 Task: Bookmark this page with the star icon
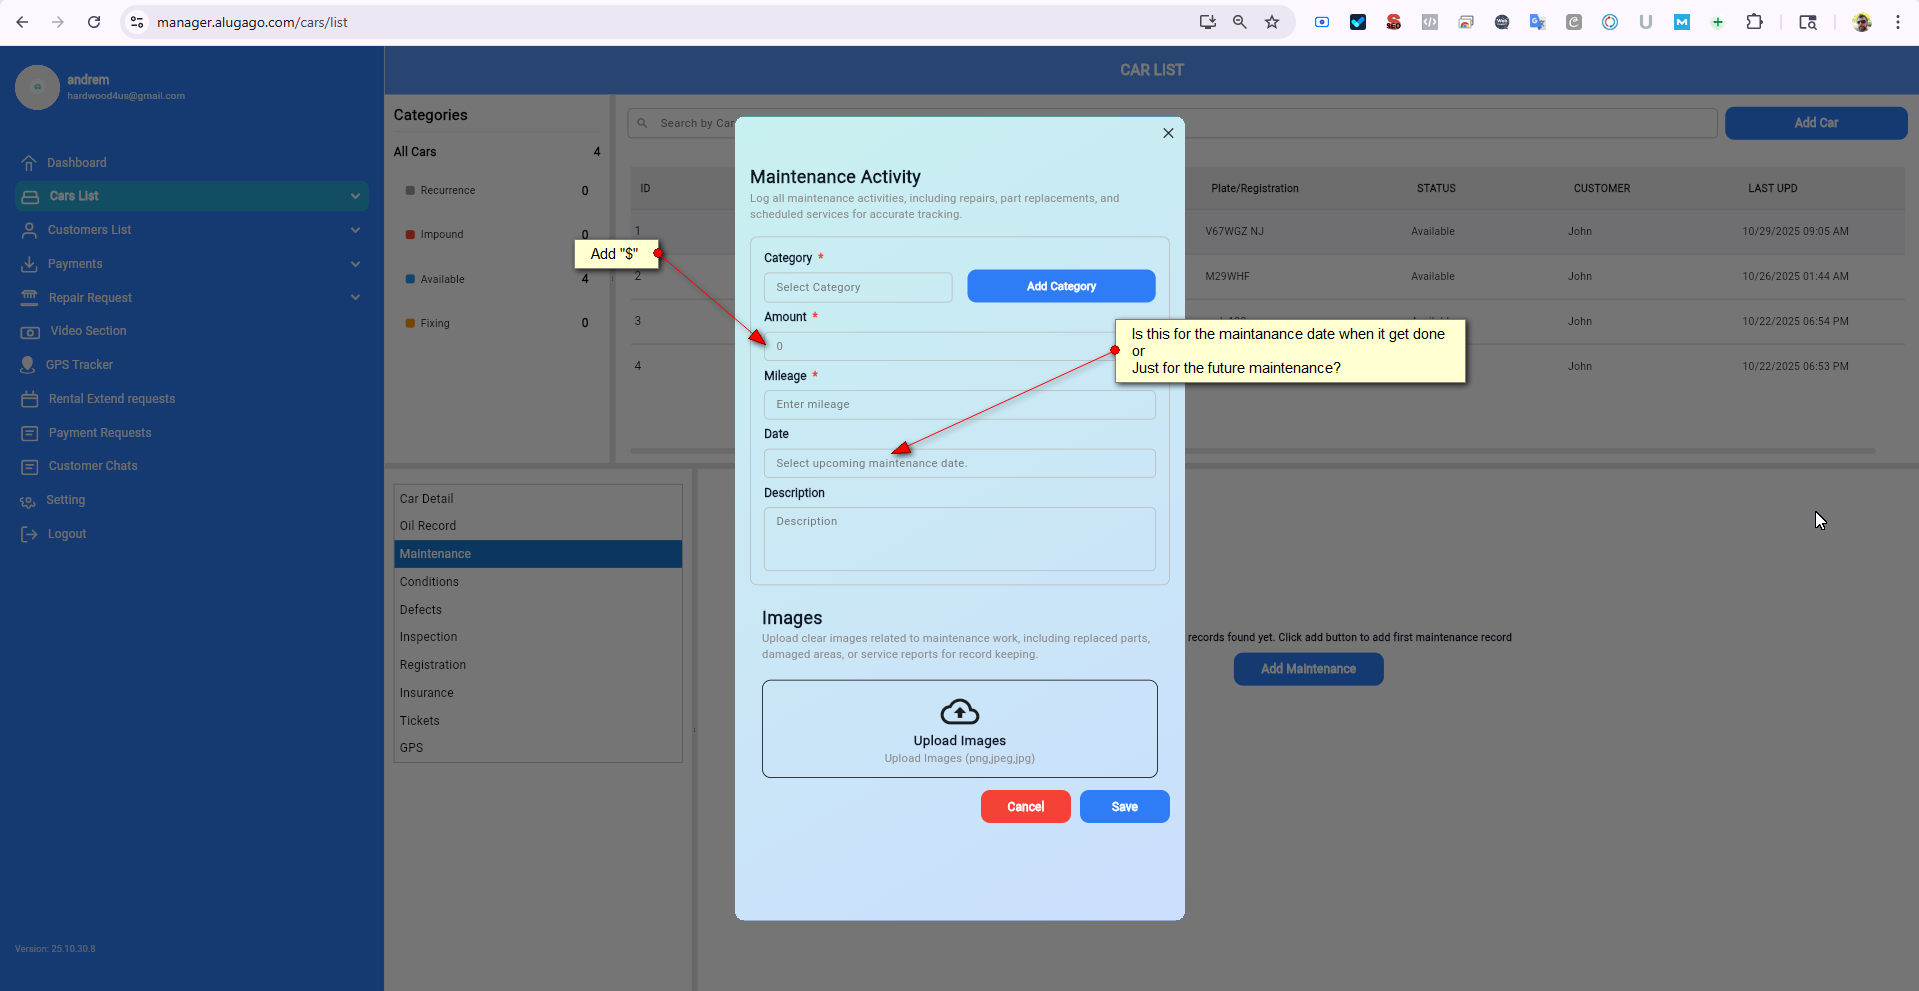(x=1272, y=22)
